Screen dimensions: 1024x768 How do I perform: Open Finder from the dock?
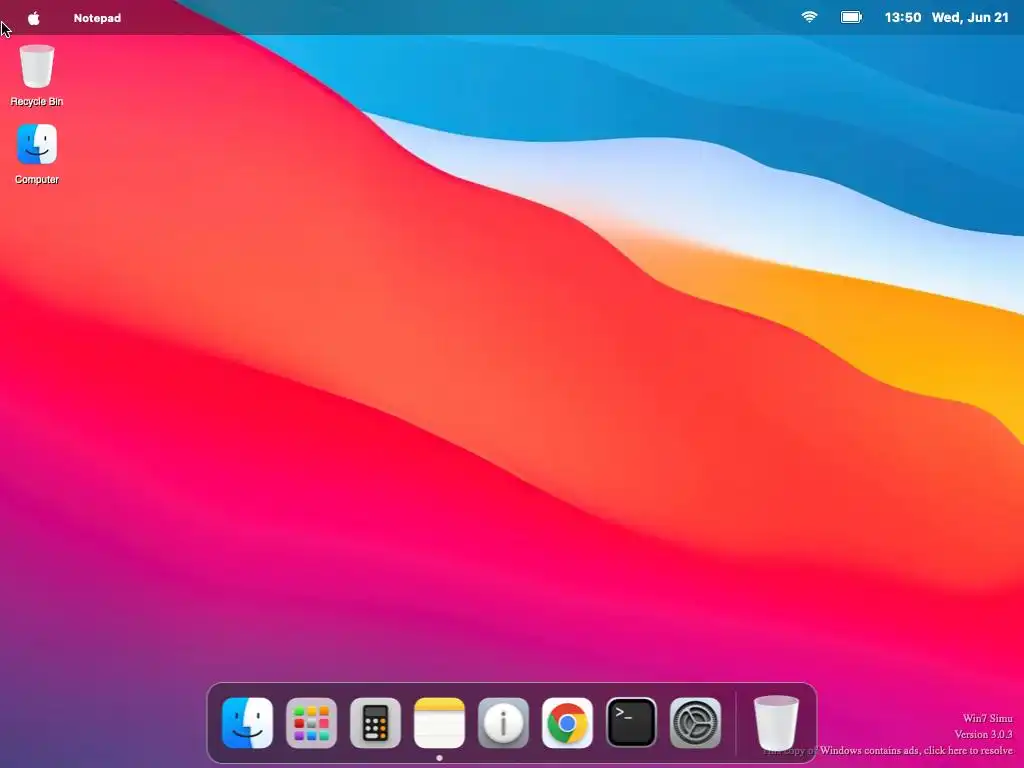point(248,723)
